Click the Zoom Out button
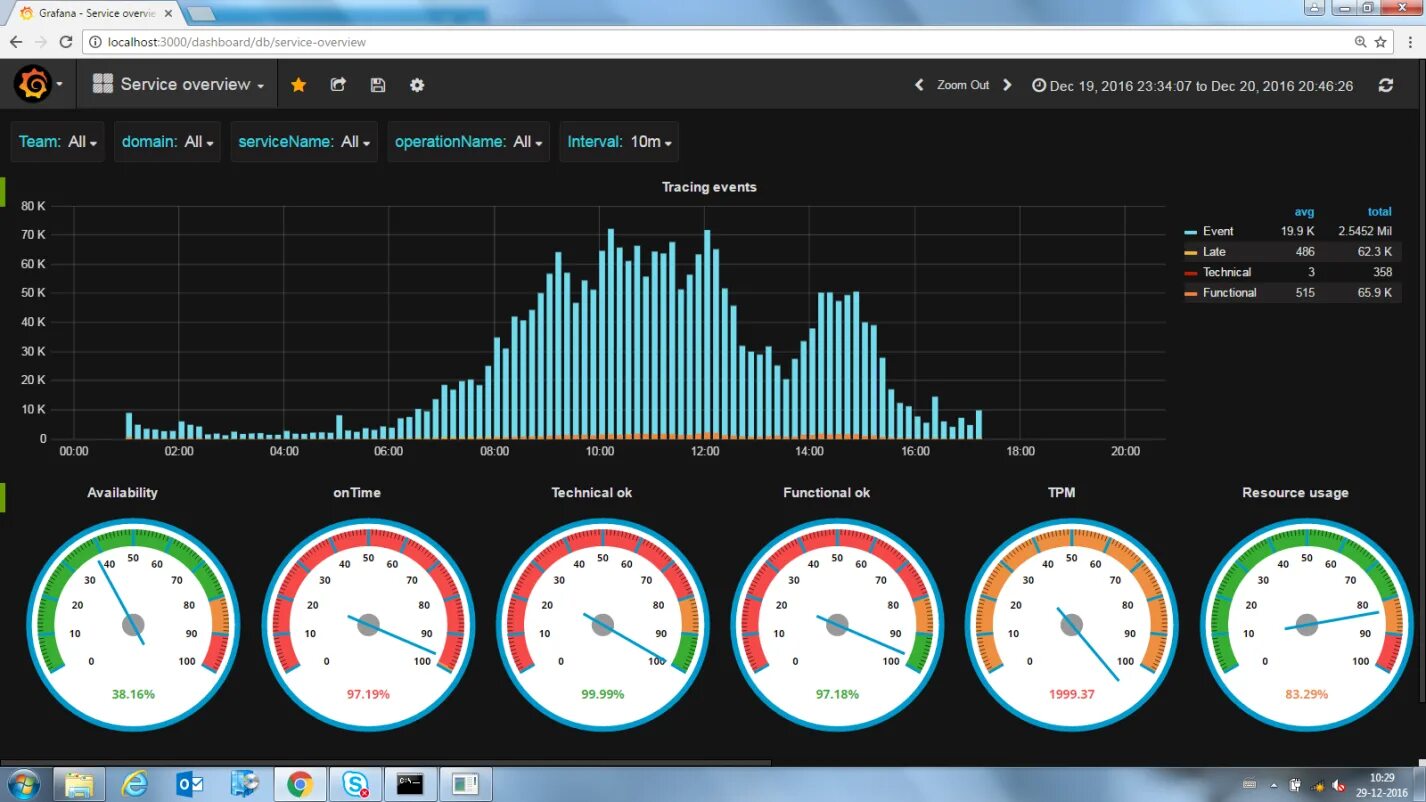This screenshot has width=1426, height=802. pyautogui.click(x=962, y=85)
